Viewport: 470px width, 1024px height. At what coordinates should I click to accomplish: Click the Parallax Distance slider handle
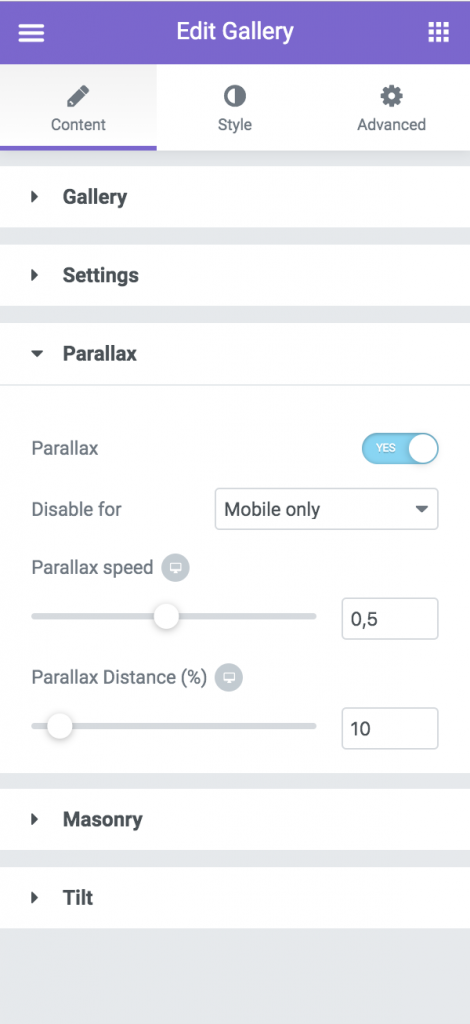click(x=60, y=726)
